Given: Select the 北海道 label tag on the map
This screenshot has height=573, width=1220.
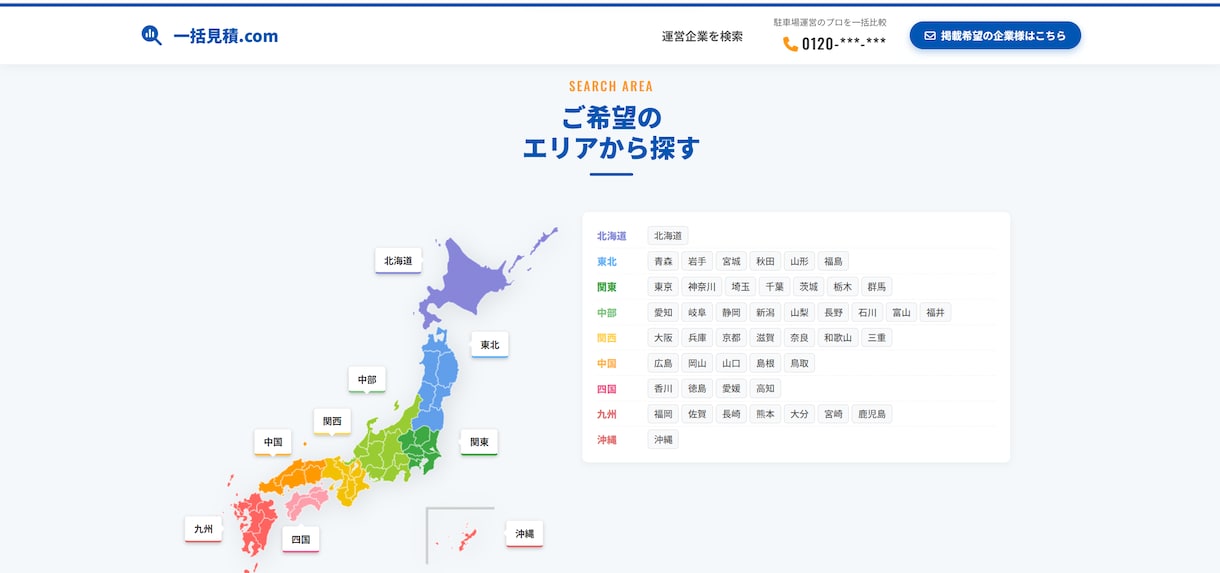Looking at the screenshot, I should (x=398, y=260).
